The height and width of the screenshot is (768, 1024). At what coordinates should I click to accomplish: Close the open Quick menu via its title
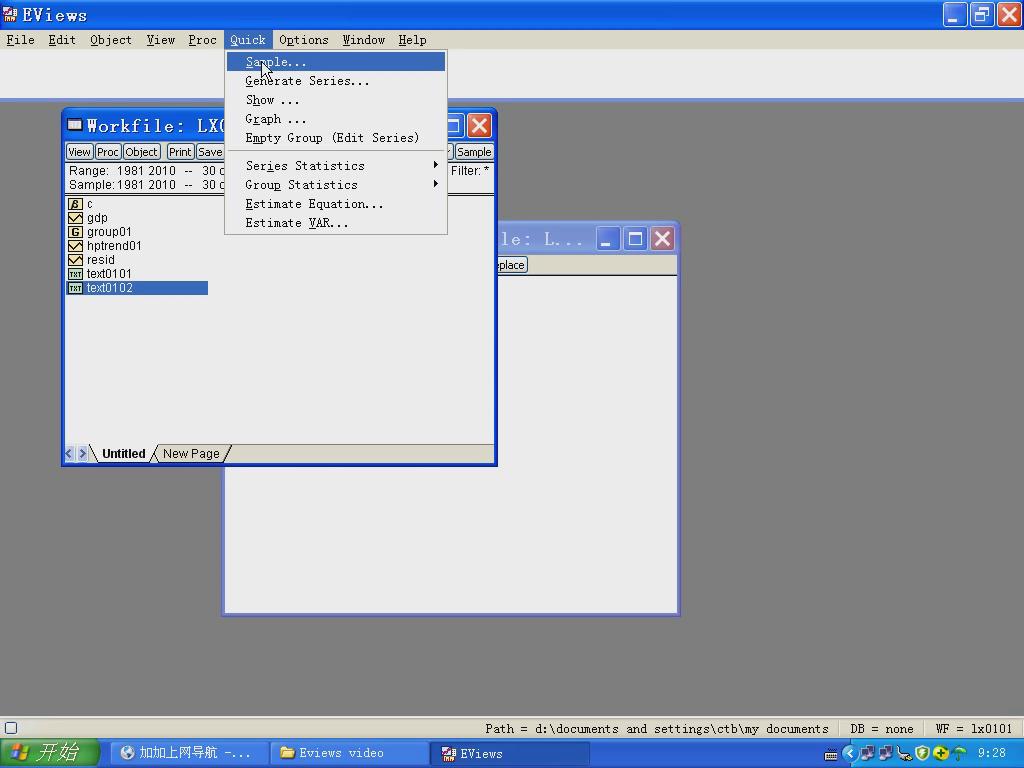pos(248,40)
